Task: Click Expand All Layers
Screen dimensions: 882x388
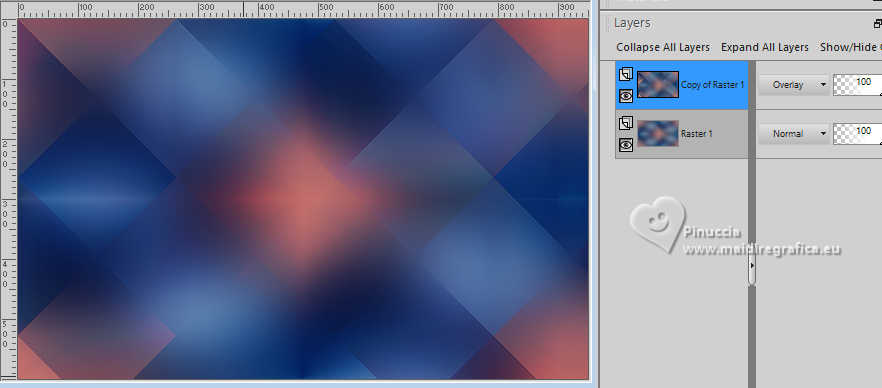Action: (x=764, y=47)
